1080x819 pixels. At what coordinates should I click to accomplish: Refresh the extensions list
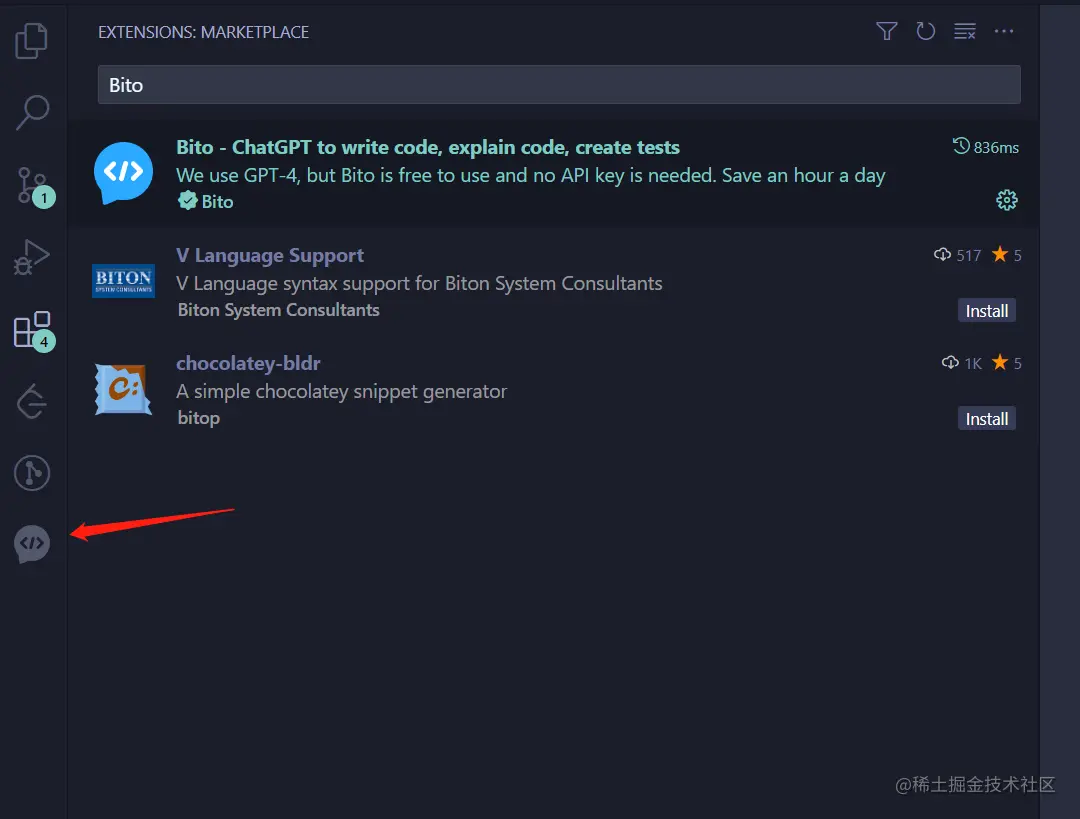pos(926,32)
